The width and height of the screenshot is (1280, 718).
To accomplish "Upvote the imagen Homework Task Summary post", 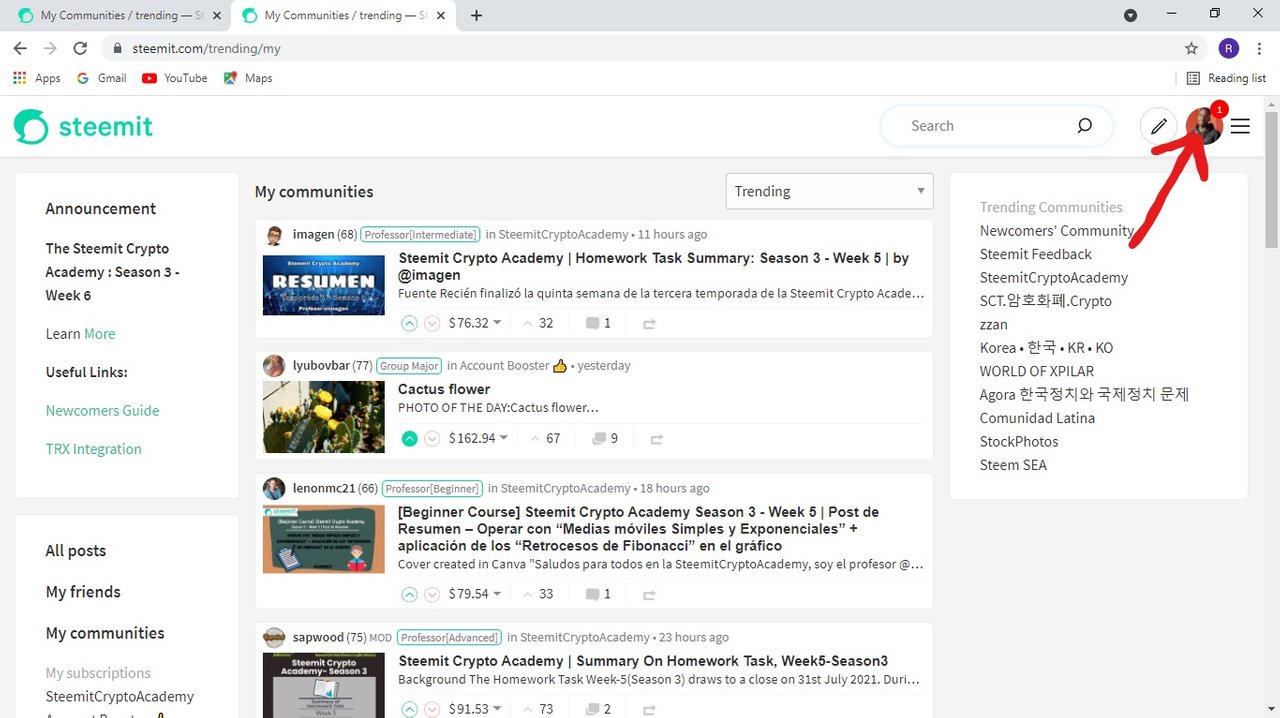I will point(409,323).
